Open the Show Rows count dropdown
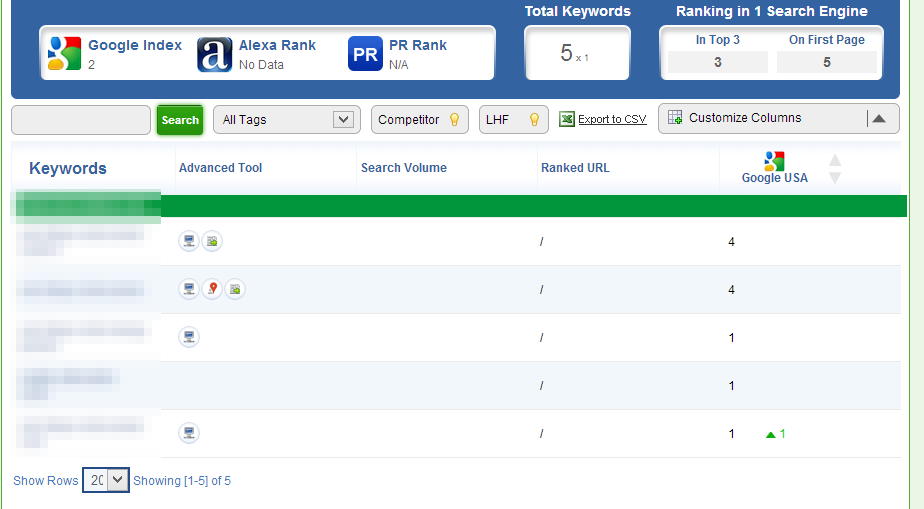The height and width of the screenshot is (509, 924). pos(106,480)
